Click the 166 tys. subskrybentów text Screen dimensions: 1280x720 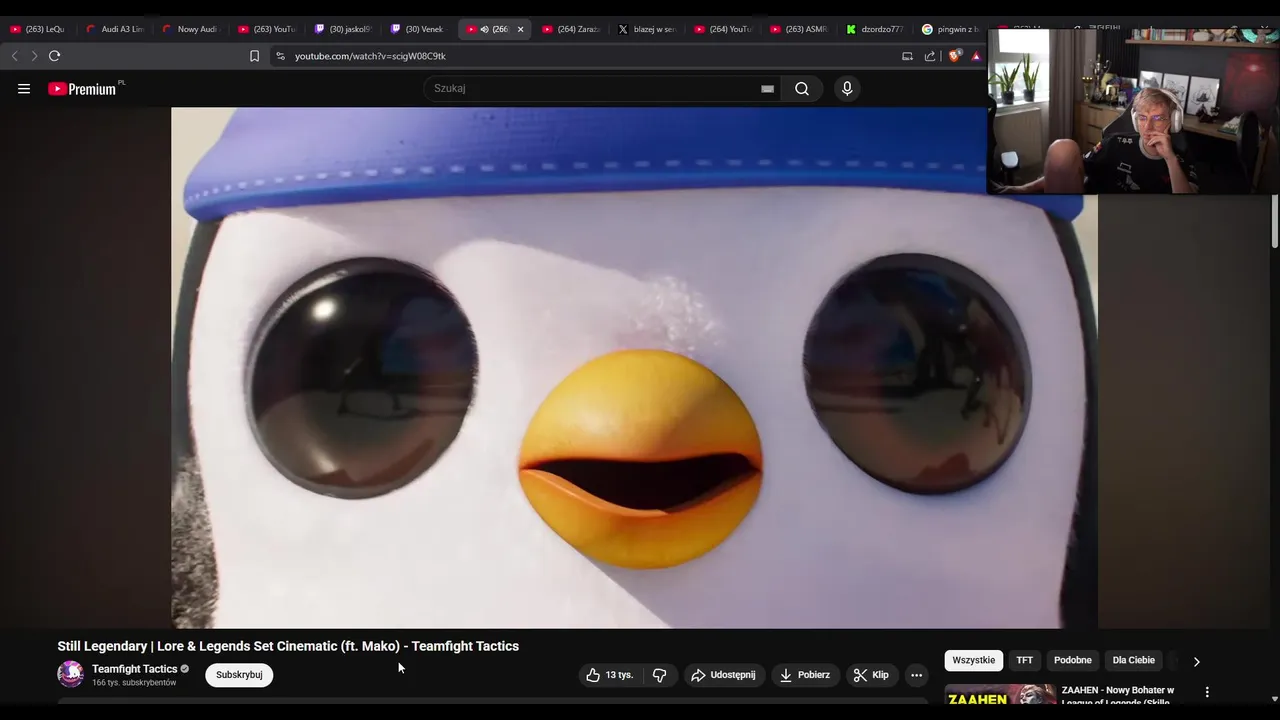pyautogui.click(x=134, y=683)
